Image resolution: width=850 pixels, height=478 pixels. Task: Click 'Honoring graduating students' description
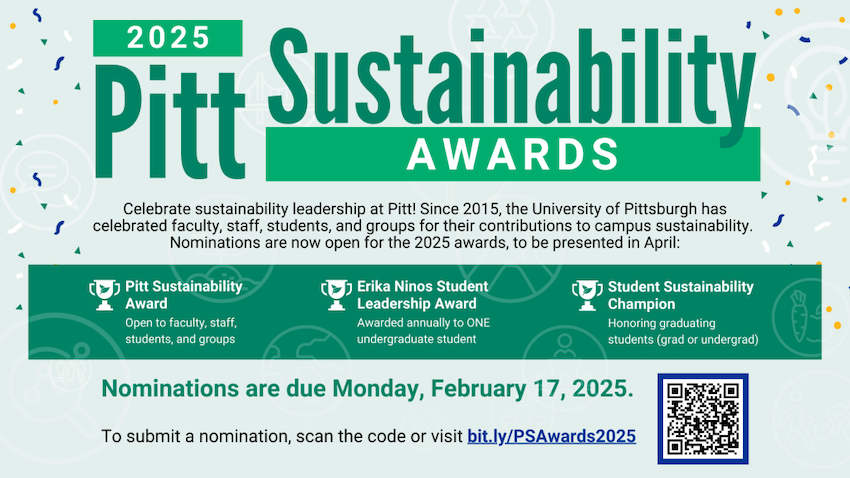[683, 331]
